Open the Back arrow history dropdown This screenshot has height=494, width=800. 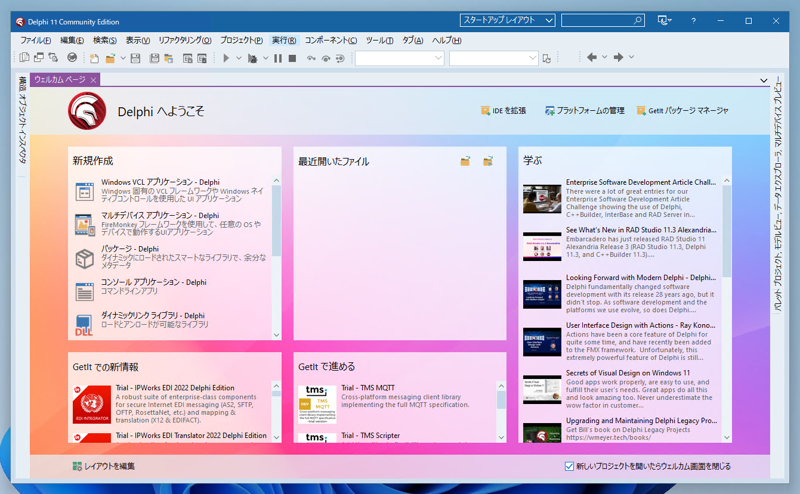coord(604,57)
